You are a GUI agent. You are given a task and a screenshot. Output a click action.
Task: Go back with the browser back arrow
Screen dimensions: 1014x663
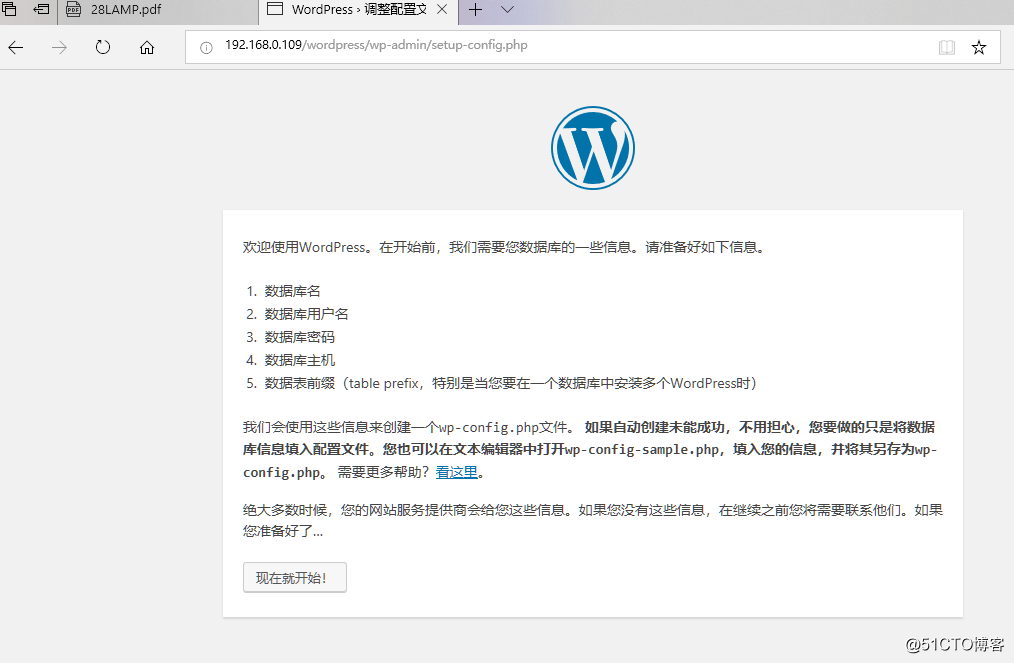16,47
